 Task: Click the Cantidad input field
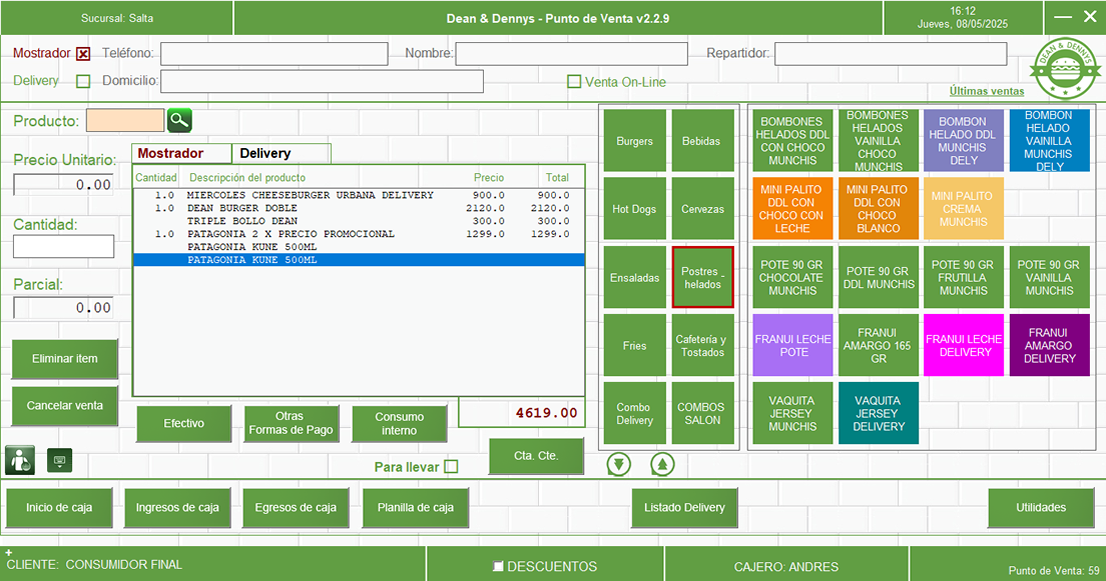coord(63,246)
